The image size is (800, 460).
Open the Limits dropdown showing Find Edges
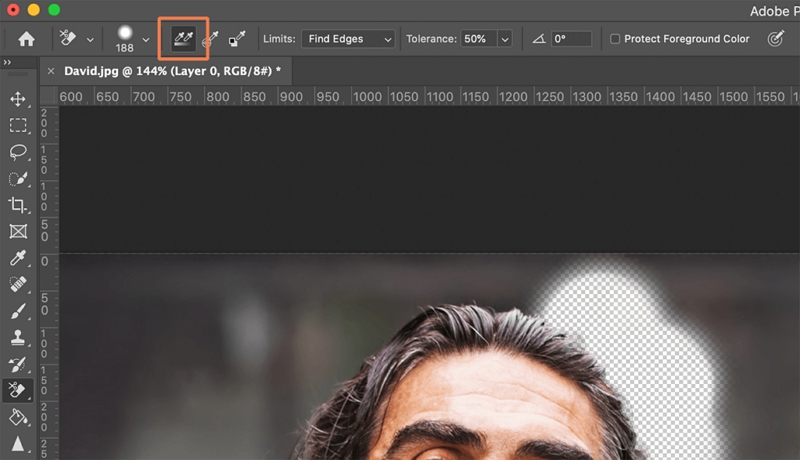pyautogui.click(x=346, y=39)
